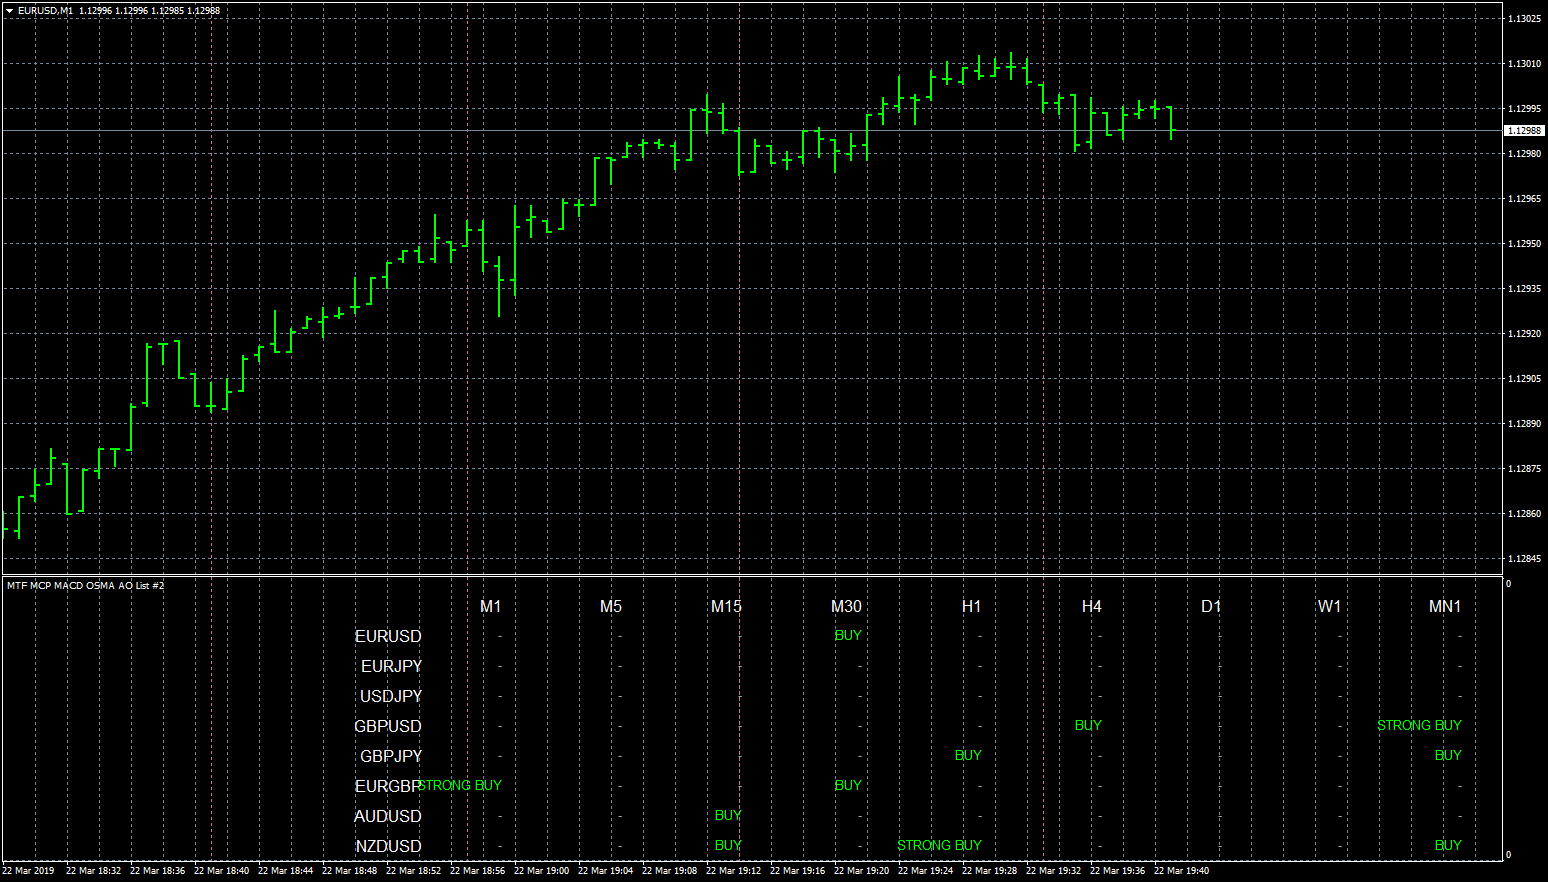Viewport: 1548px width, 882px height.
Task: Click the 22 Mar 19:08 time label
Action: click(x=670, y=871)
